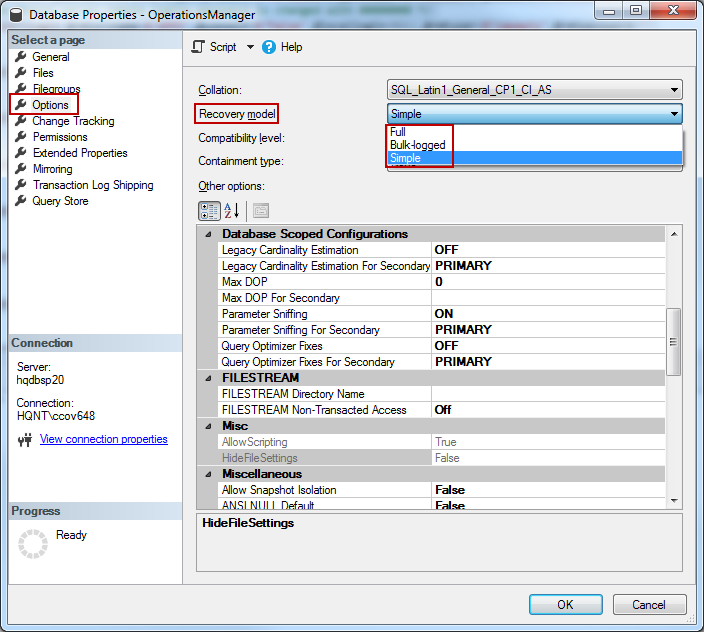Expand the Script dropdown arrow
The image size is (704, 632).
tap(250, 47)
